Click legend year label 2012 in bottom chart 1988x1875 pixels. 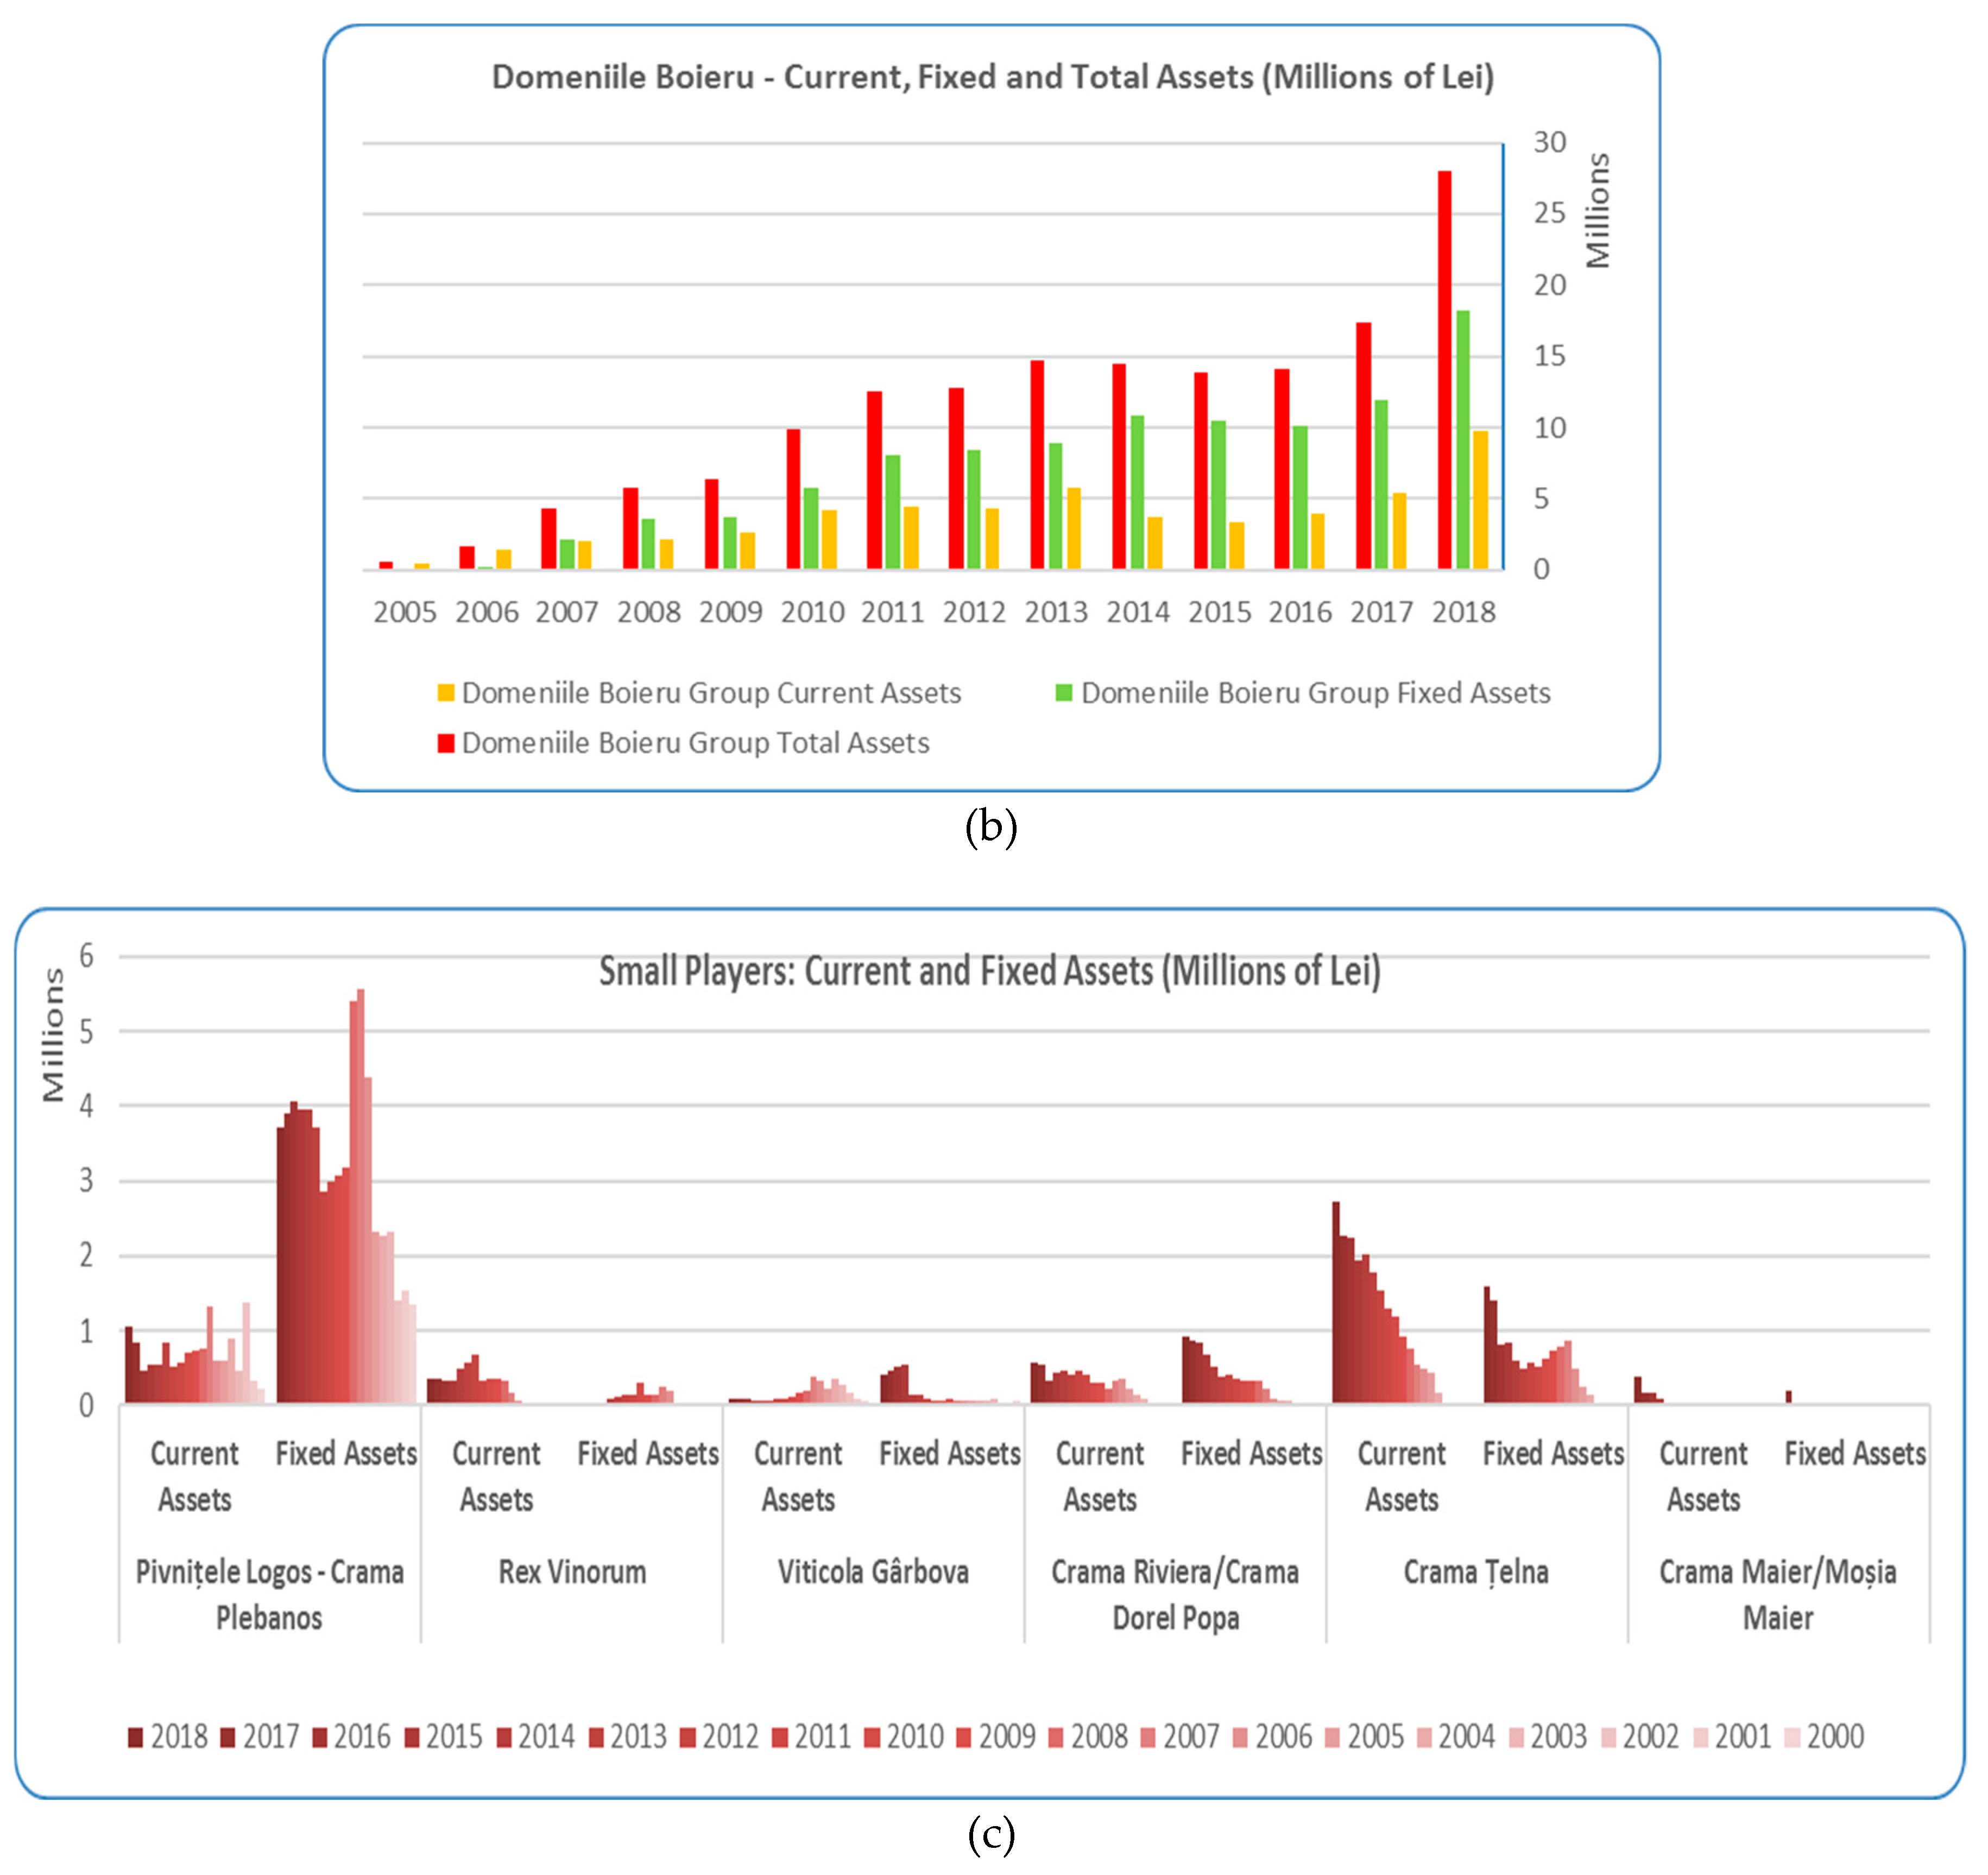click(x=730, y=1737)
